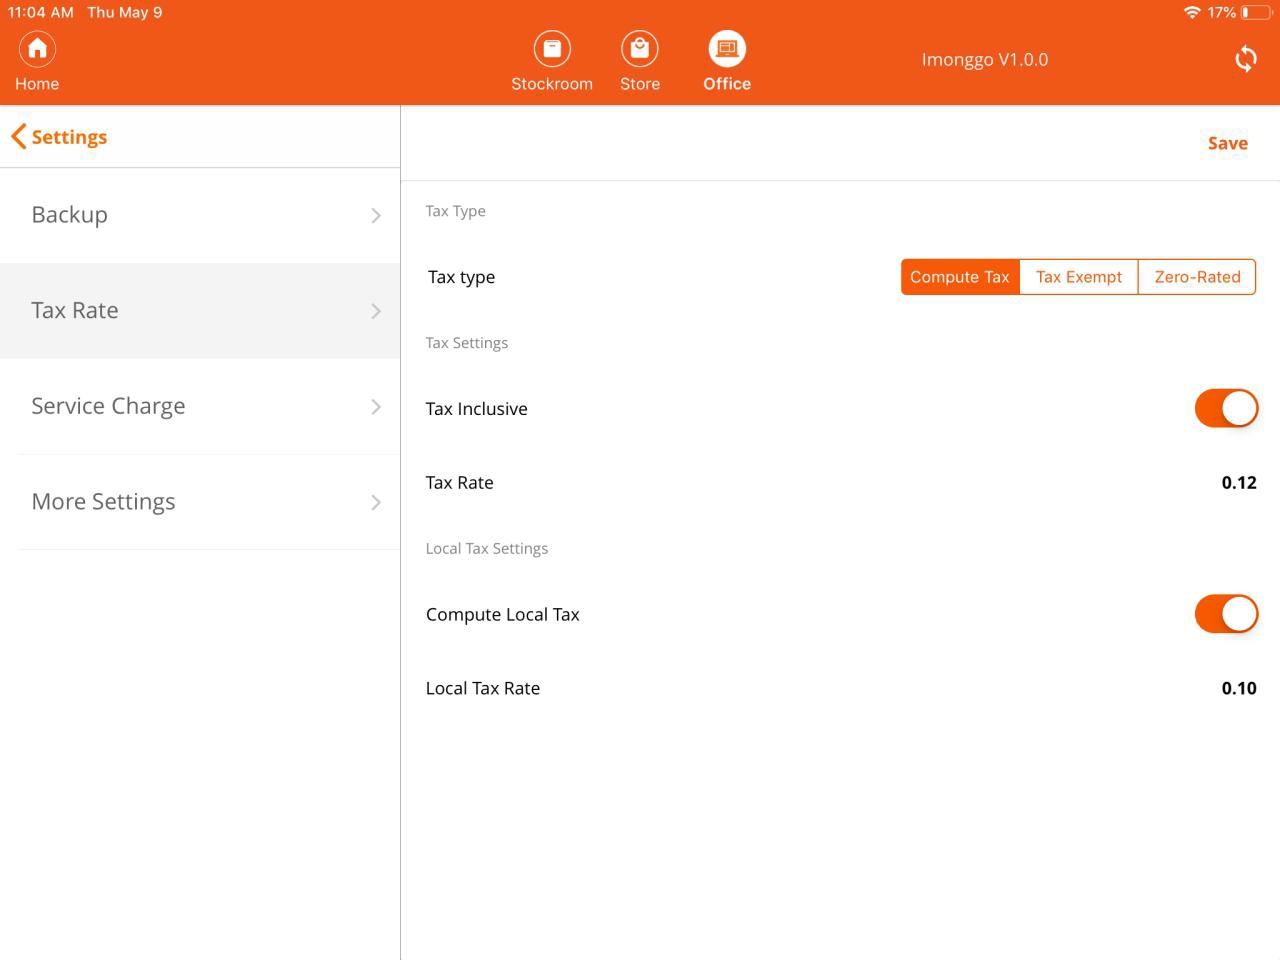Tap the Home icon
The height and width of the screenshot is (960, 1280).
(37, 49)
